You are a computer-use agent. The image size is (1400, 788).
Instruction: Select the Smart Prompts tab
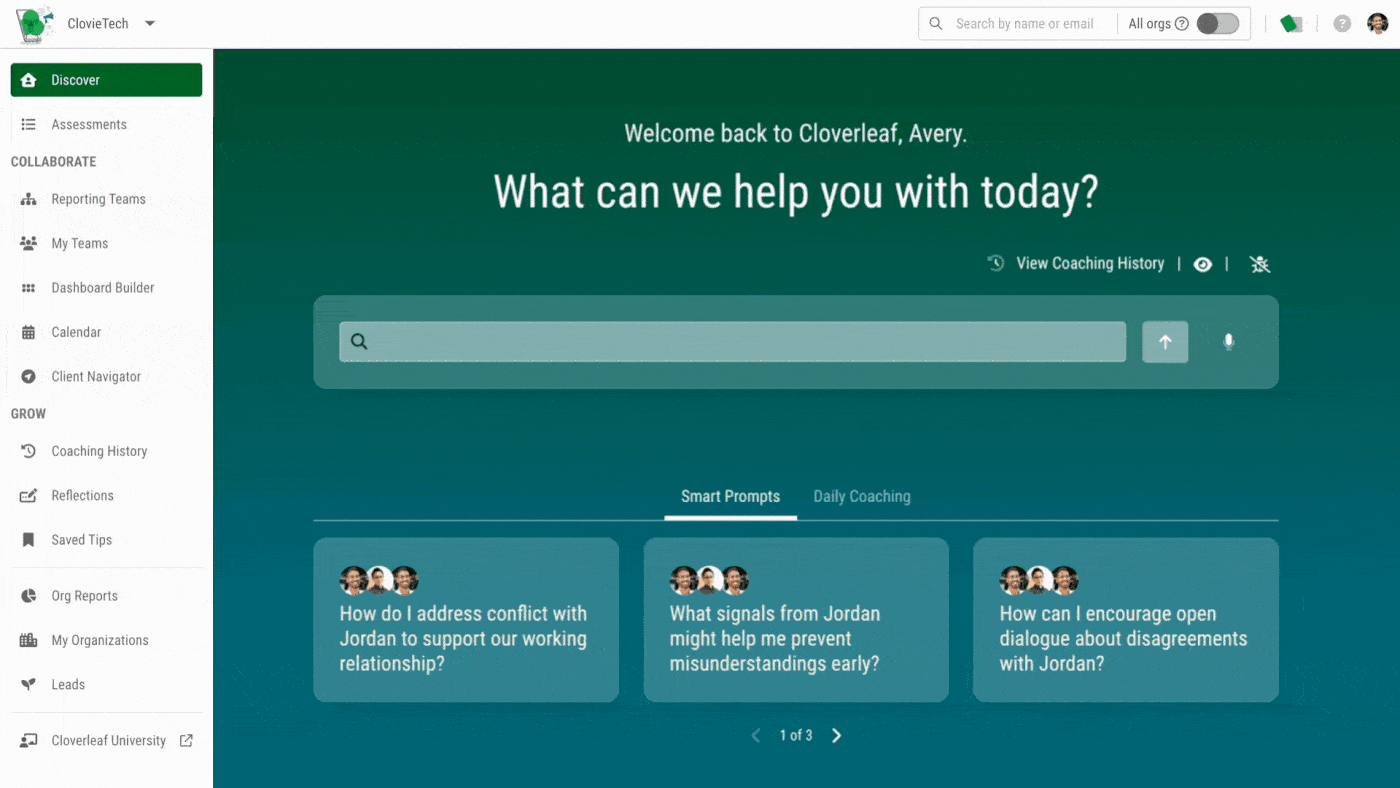(730, 497)
